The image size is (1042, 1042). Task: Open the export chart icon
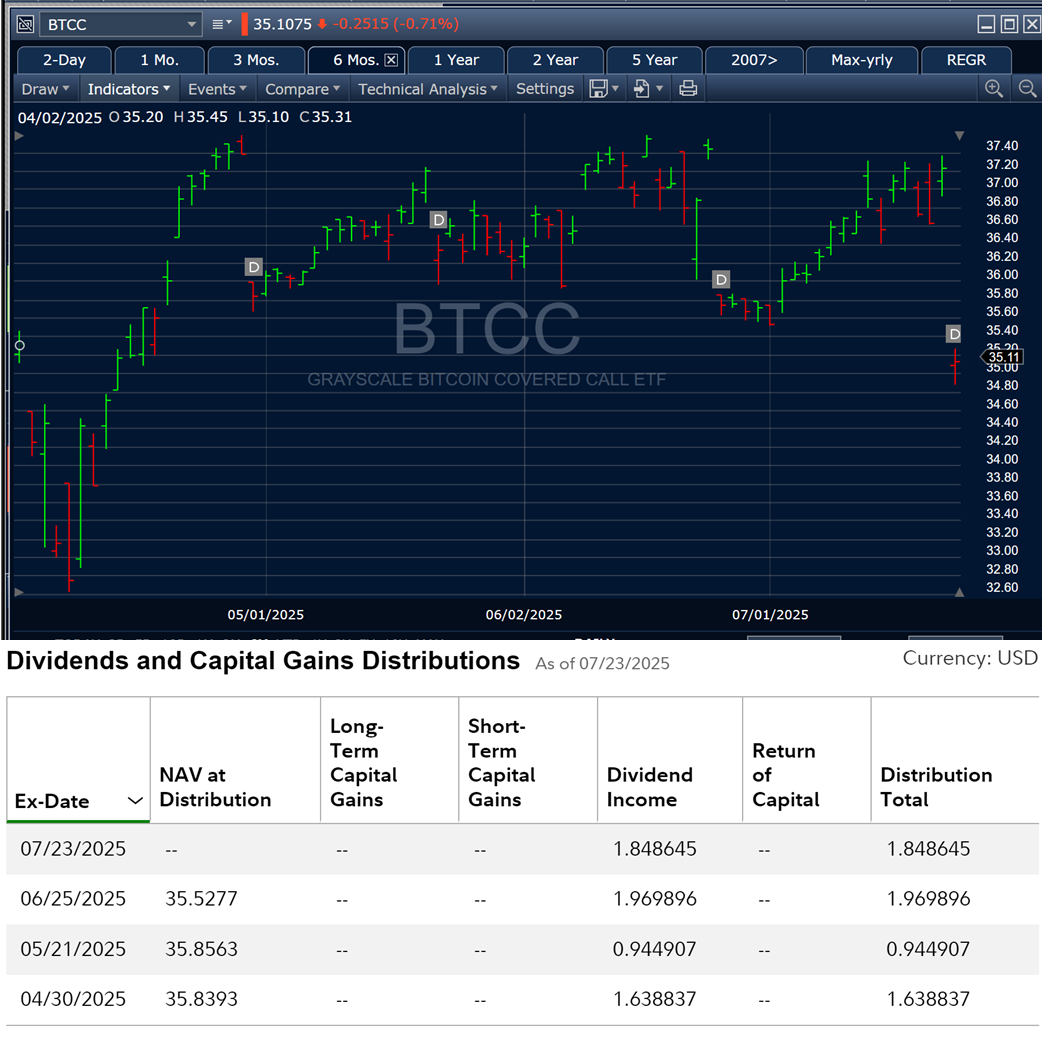click(x=643, y=88)
